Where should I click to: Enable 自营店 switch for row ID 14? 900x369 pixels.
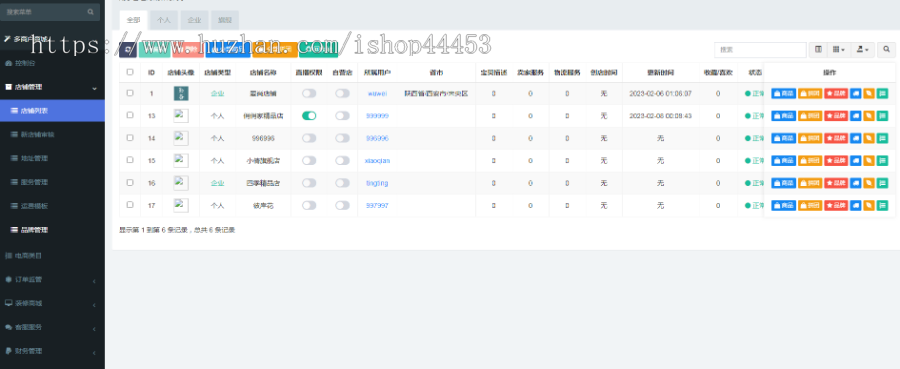pos(342,138)
